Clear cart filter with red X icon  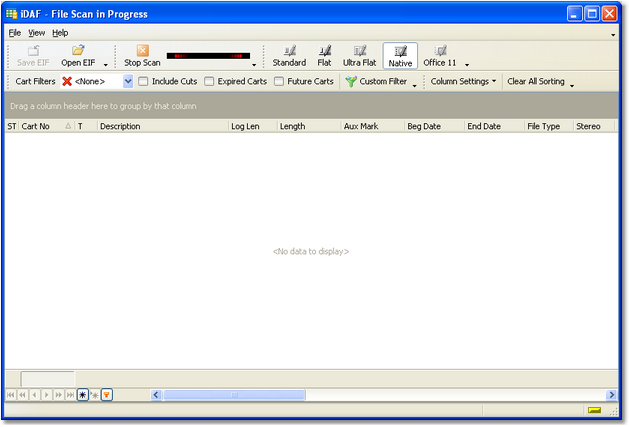pyautogui.click(x=67, y=81)
